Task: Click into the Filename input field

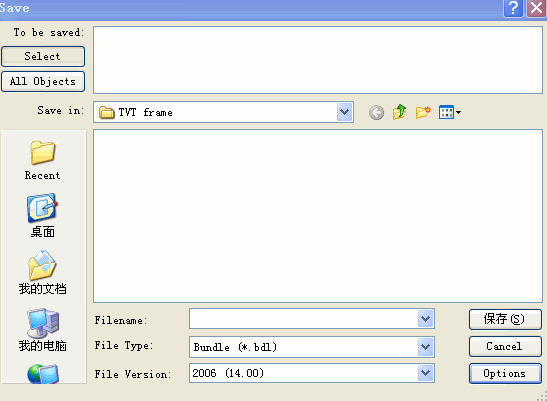Action: pos(304,319)
